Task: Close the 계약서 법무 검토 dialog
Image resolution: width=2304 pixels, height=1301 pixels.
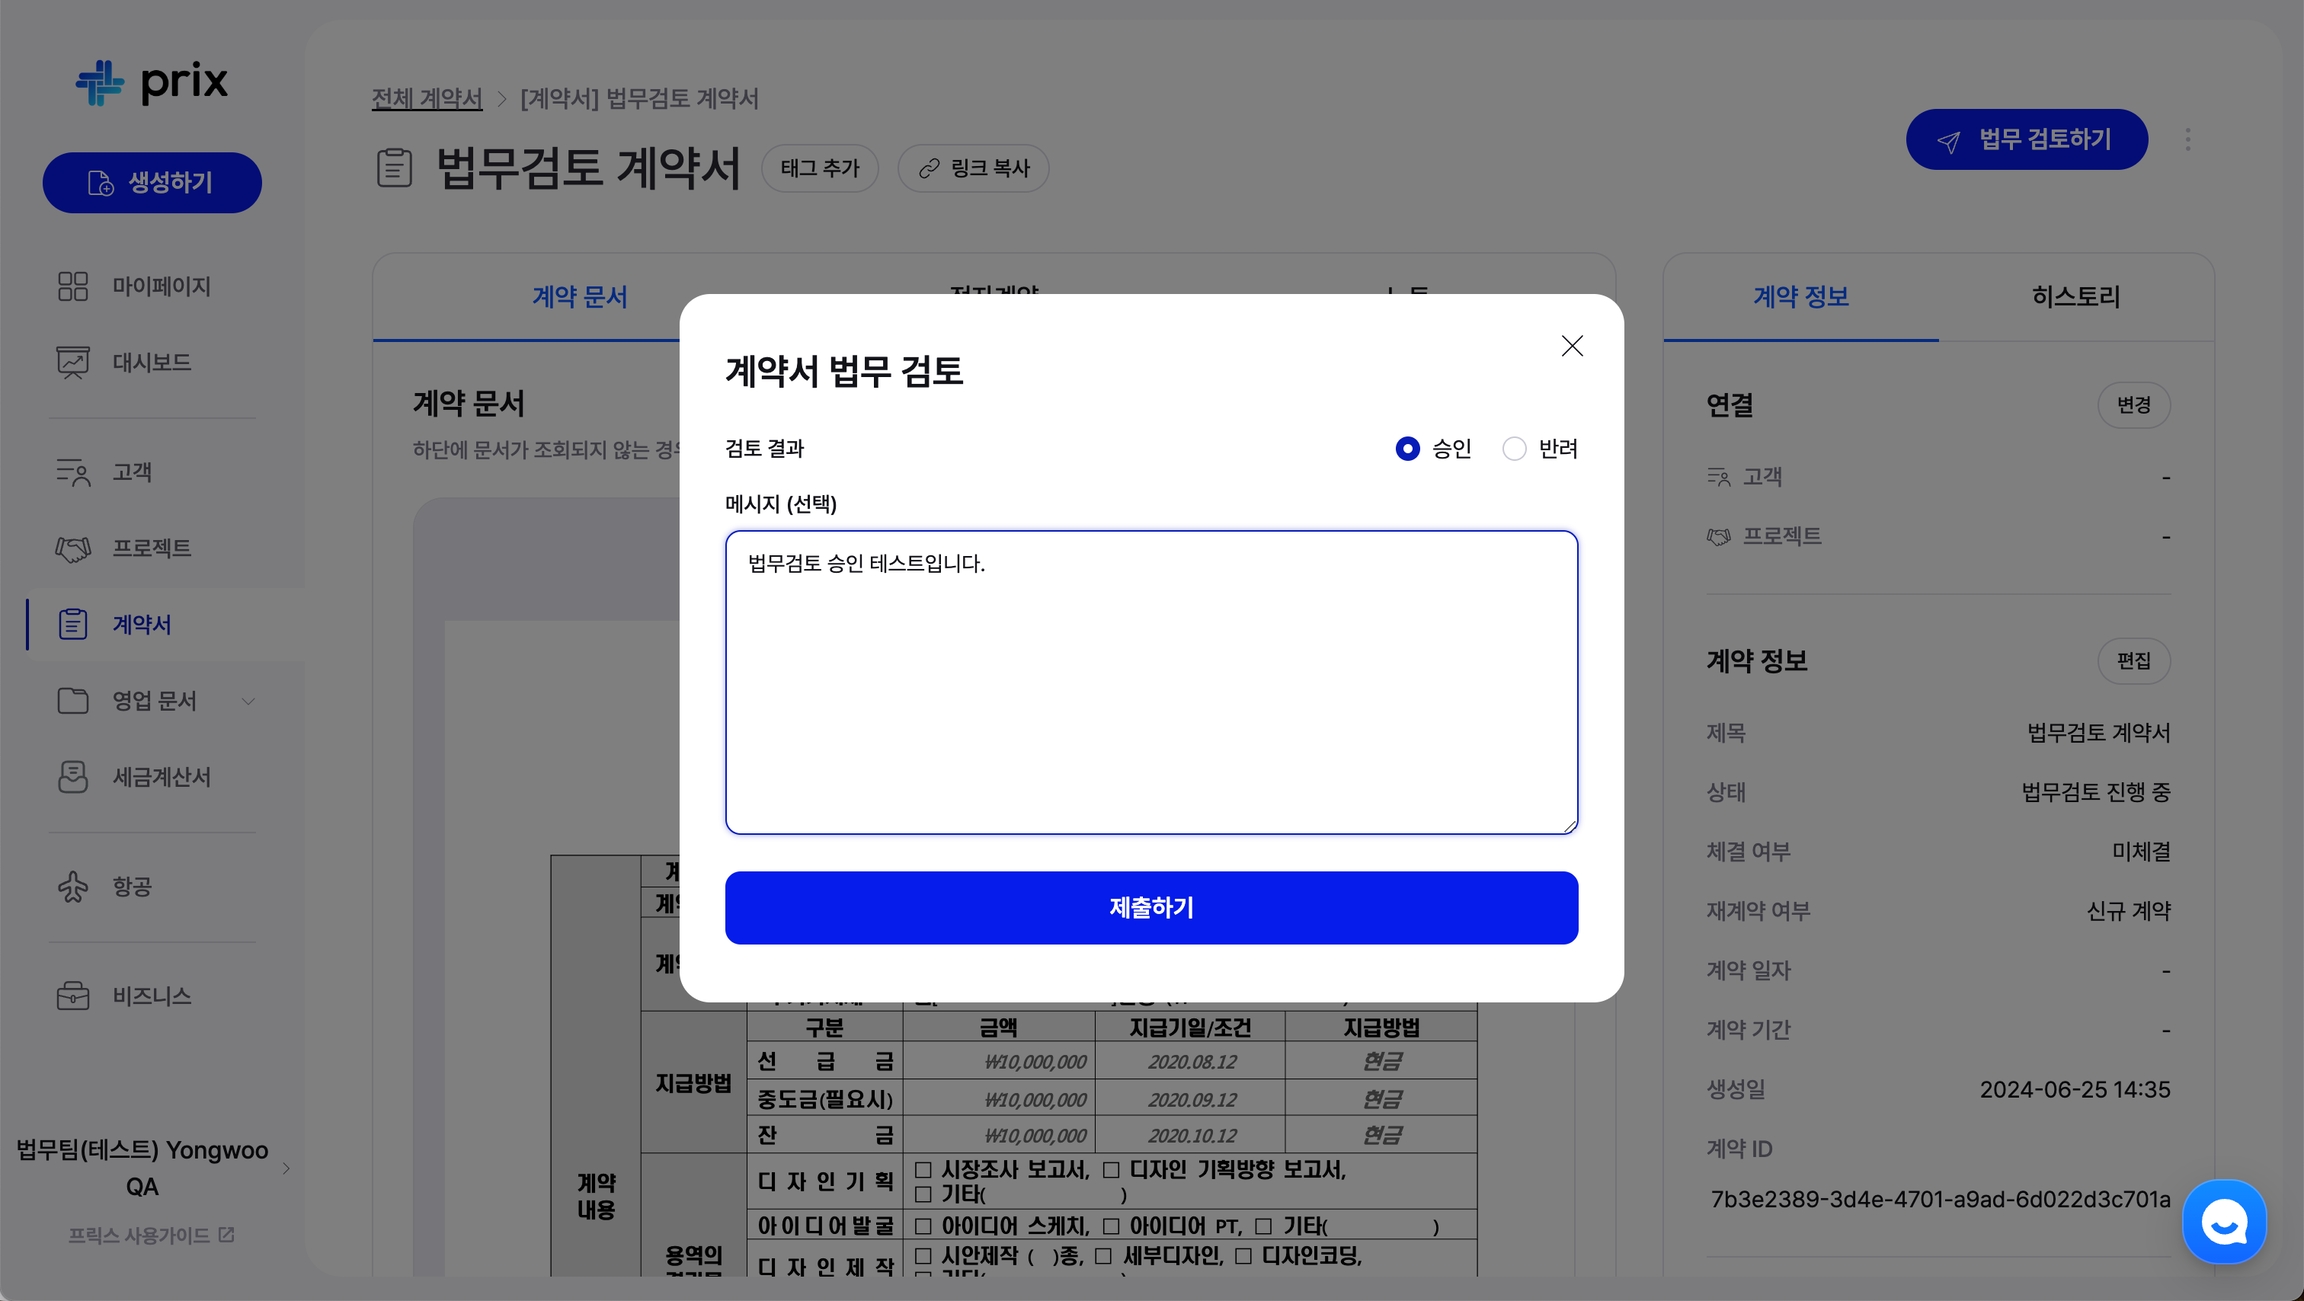Action: (1572, 346)
